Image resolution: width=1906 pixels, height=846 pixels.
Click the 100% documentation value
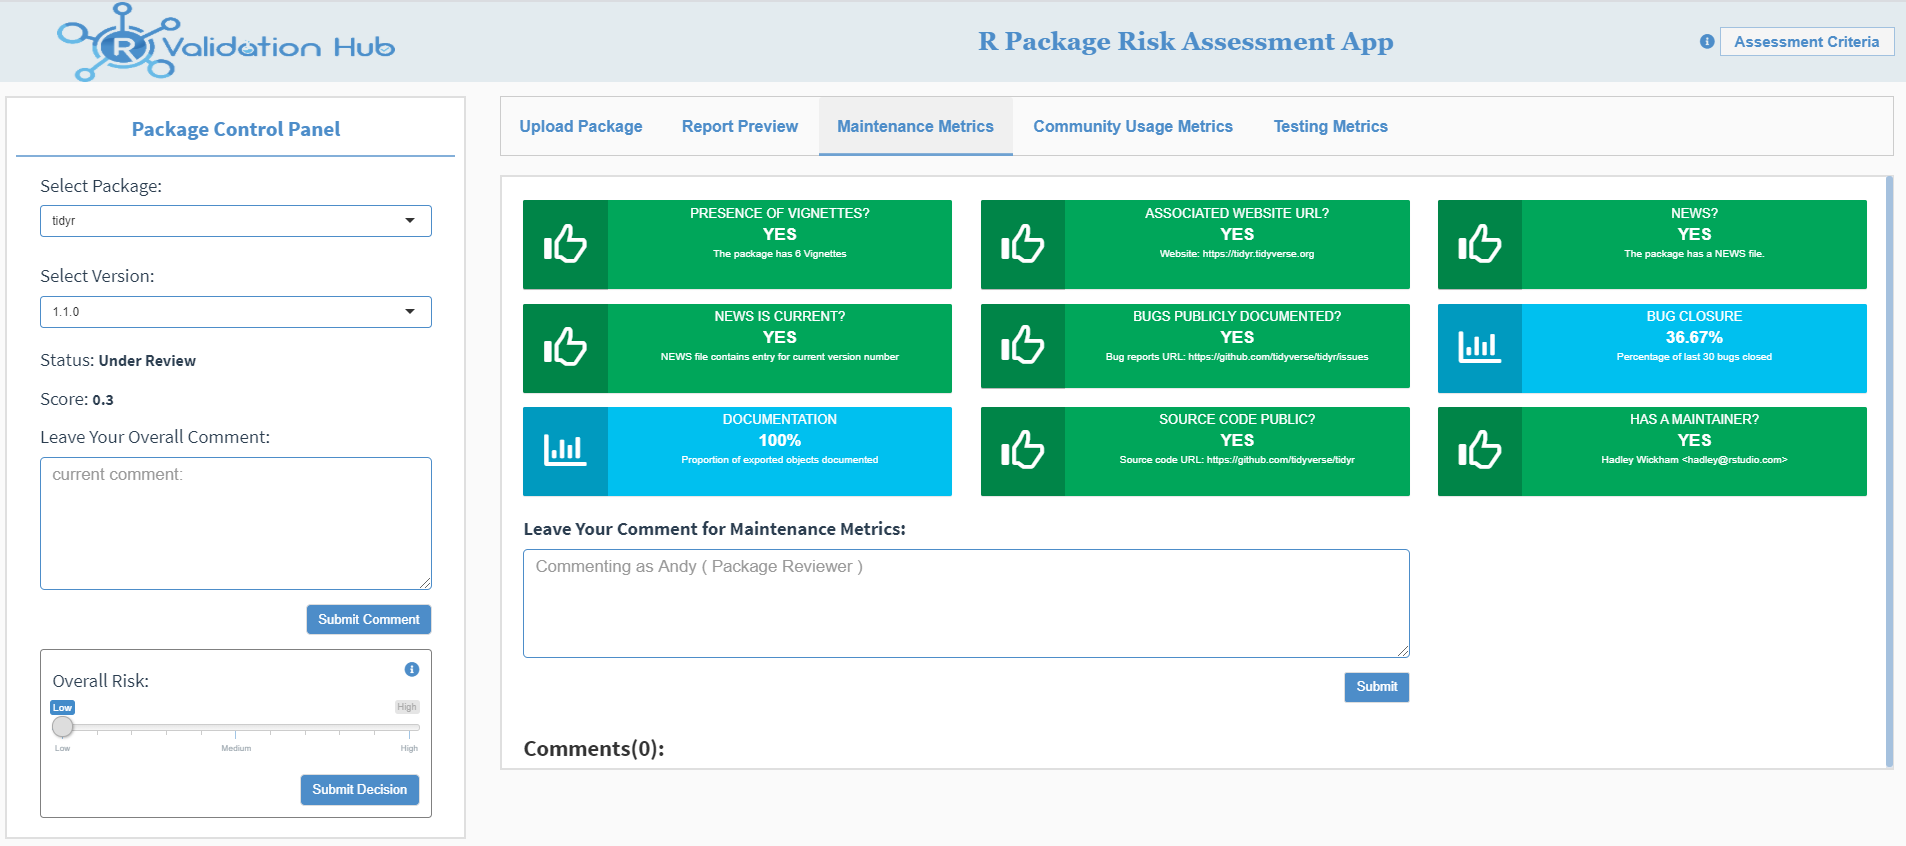click(x=780, y=441)
